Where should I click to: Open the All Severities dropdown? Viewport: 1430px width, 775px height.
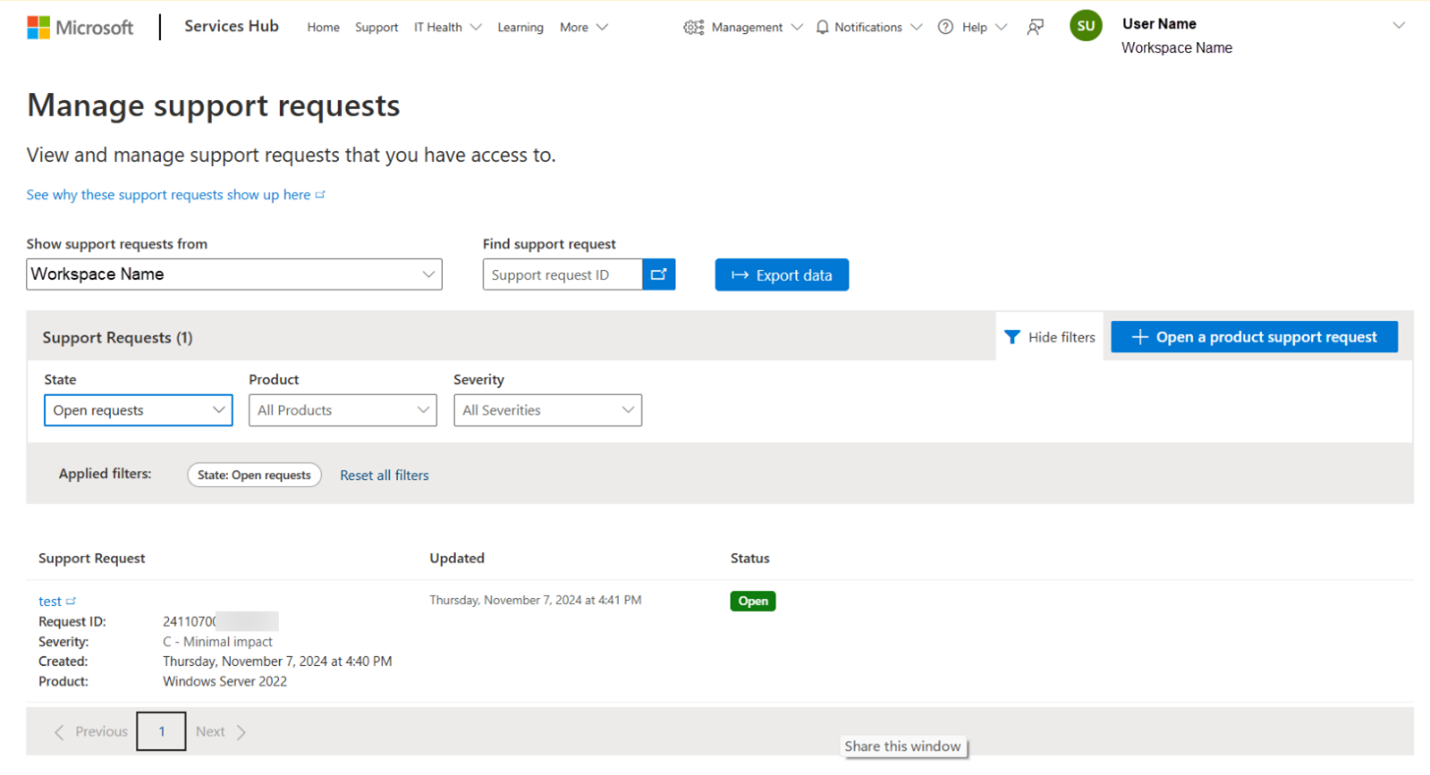pos(548,410)
